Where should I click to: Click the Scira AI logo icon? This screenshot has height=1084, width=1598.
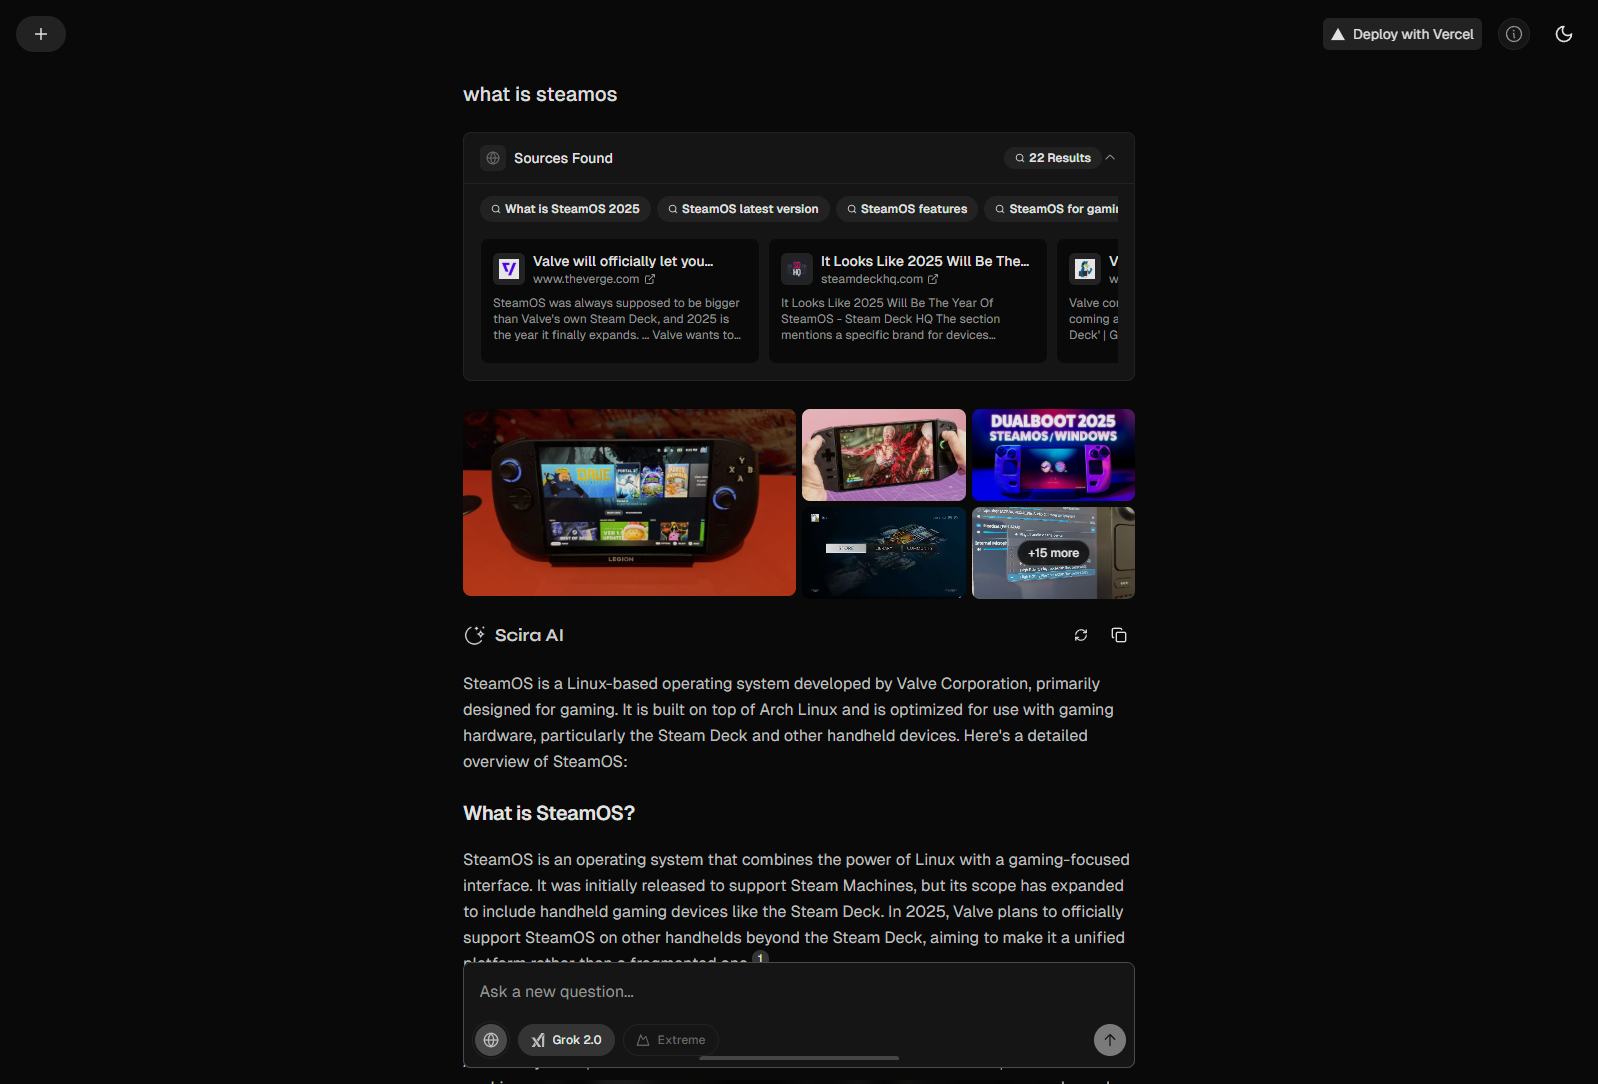click(x=475, y=635)
